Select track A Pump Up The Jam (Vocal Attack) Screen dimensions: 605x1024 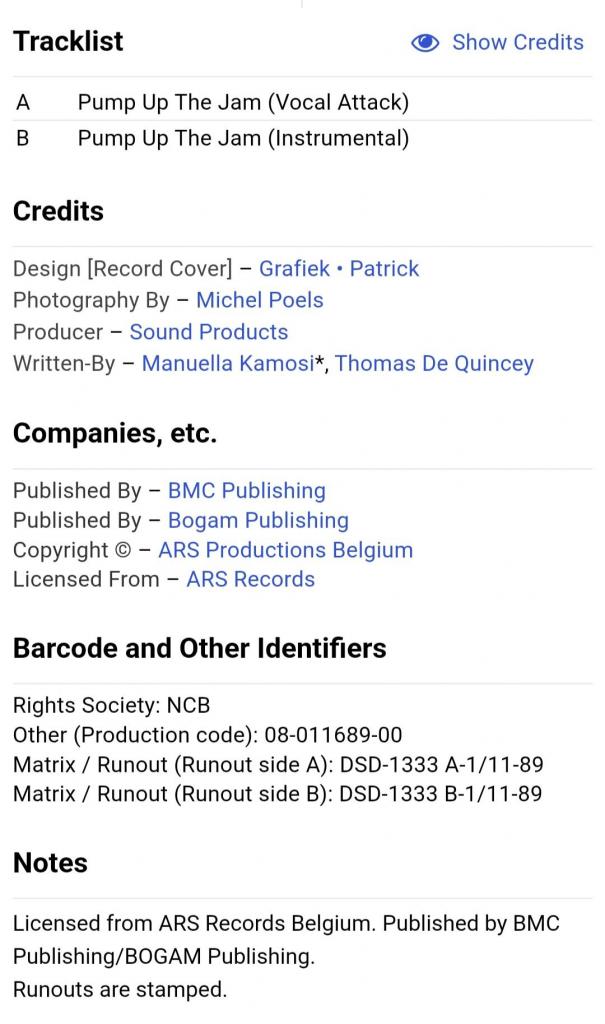243,102
